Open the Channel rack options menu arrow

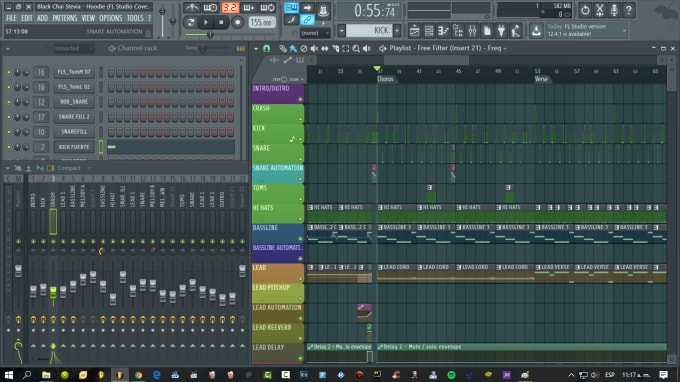(7, 49)
